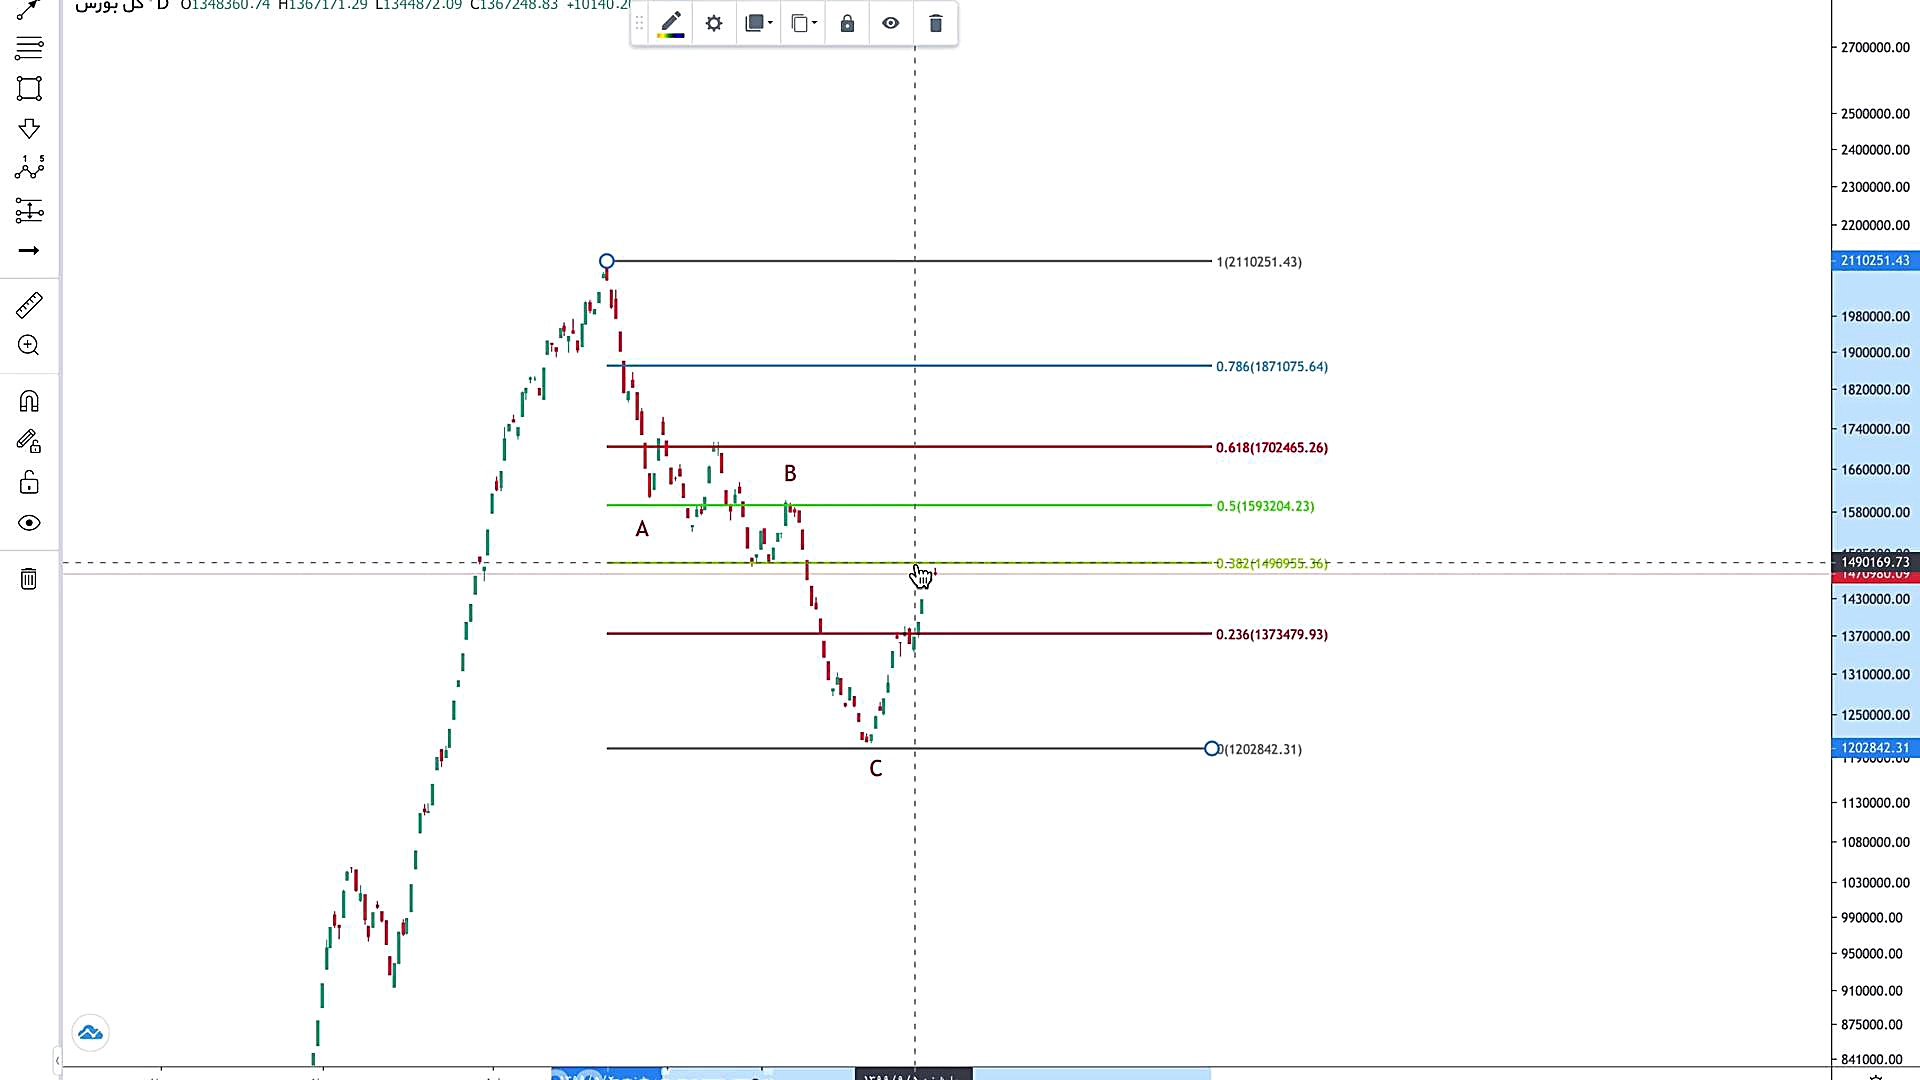Enable stay-in-drawing-mode pencil lock
The image size is (1920, 1080).
(x=29, y=442)
